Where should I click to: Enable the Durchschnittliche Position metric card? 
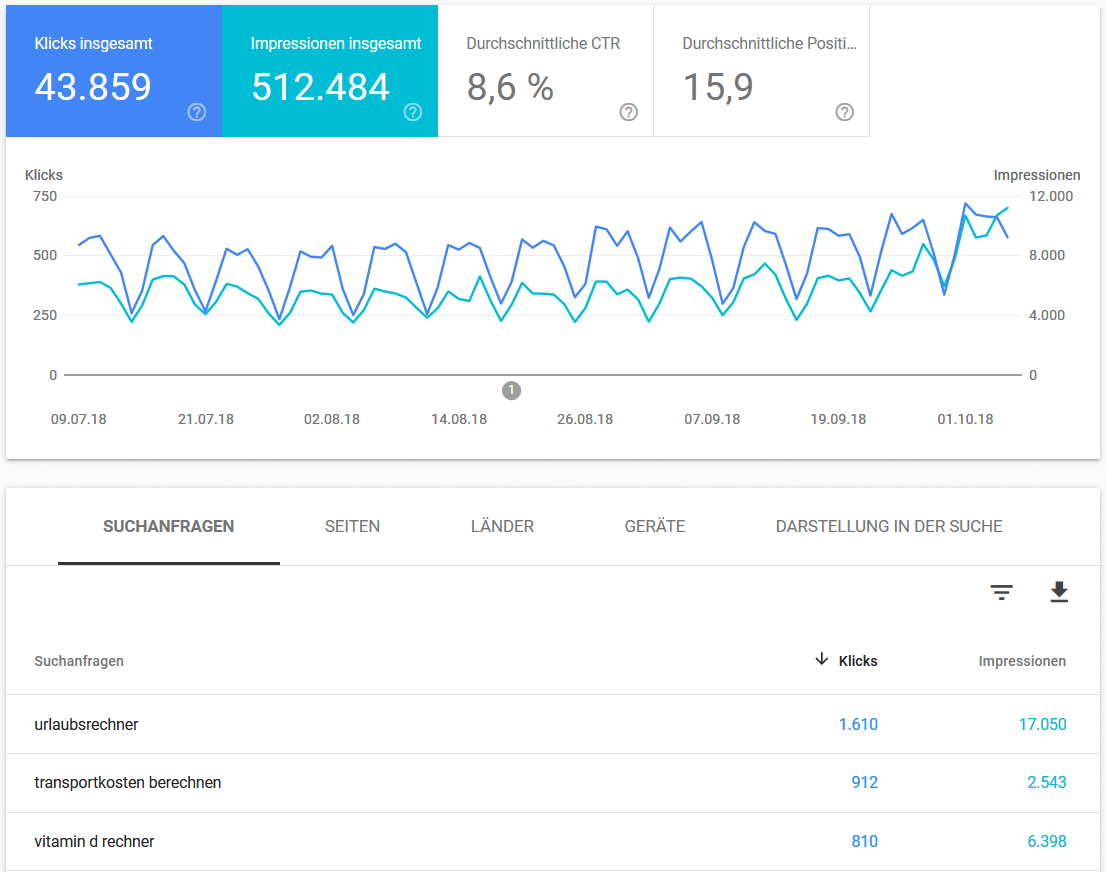pyautogui.click(x=761, y=71)
